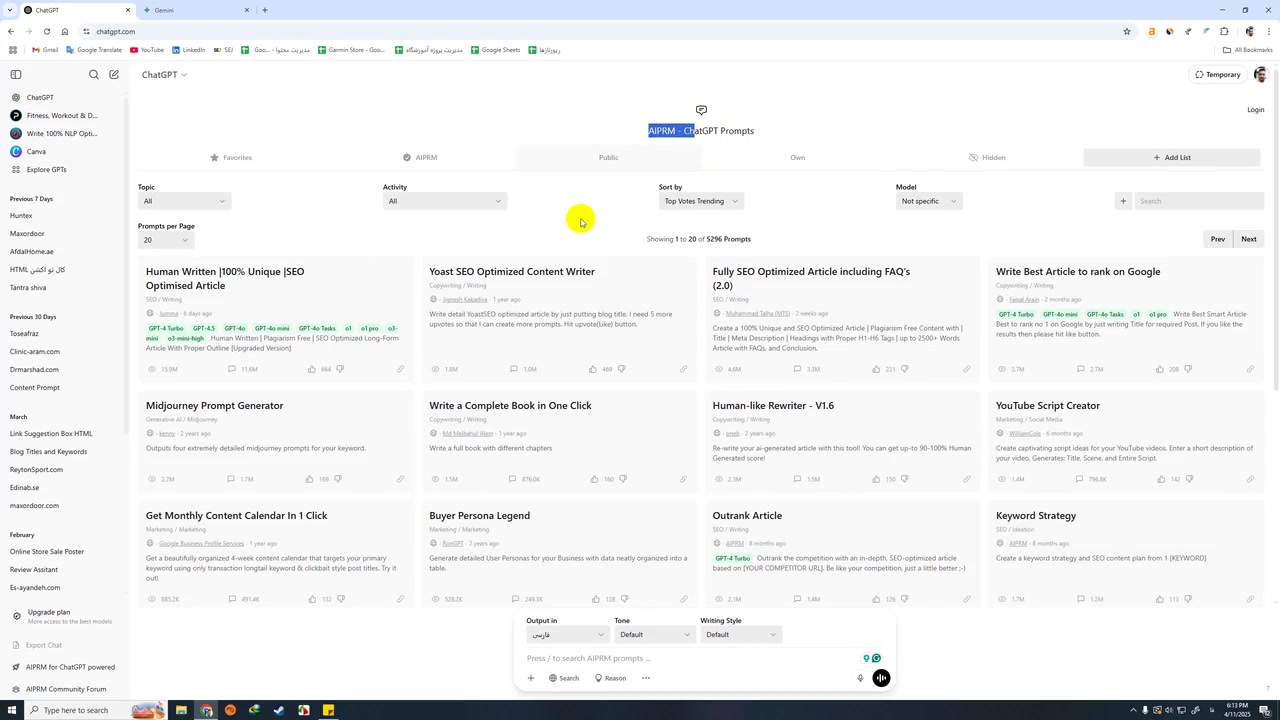1280x720 pixels.
Task: Click the plus button beside the prompt search field
Action: tap(1123, 201)
